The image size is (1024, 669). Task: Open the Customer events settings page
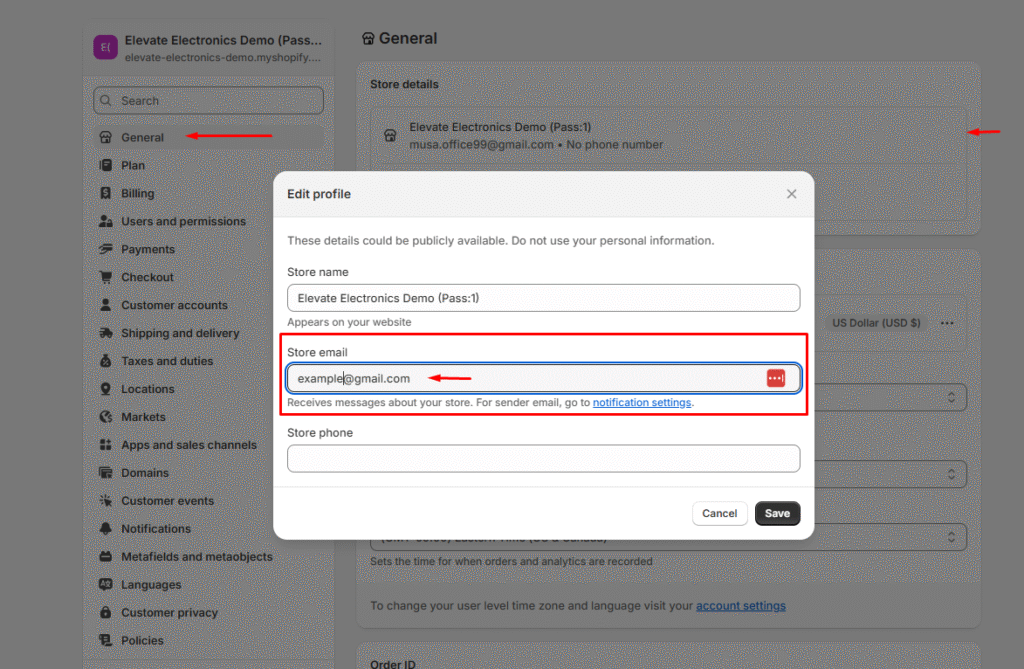point(167,500)
